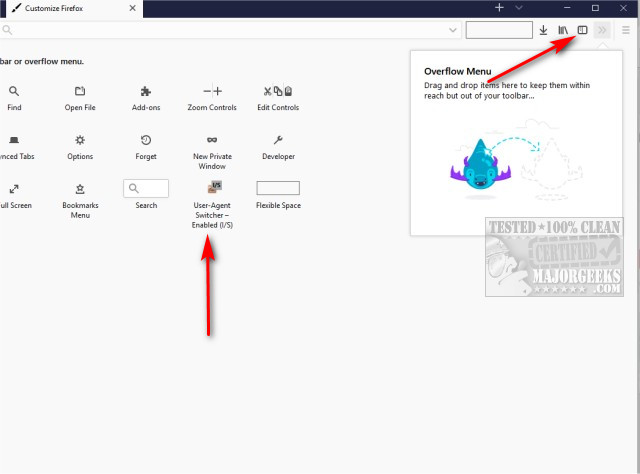This screenshot has height=474, width=640.
Task: Click the Bookmarks Menu icon
Action: (x=80, y=189)
